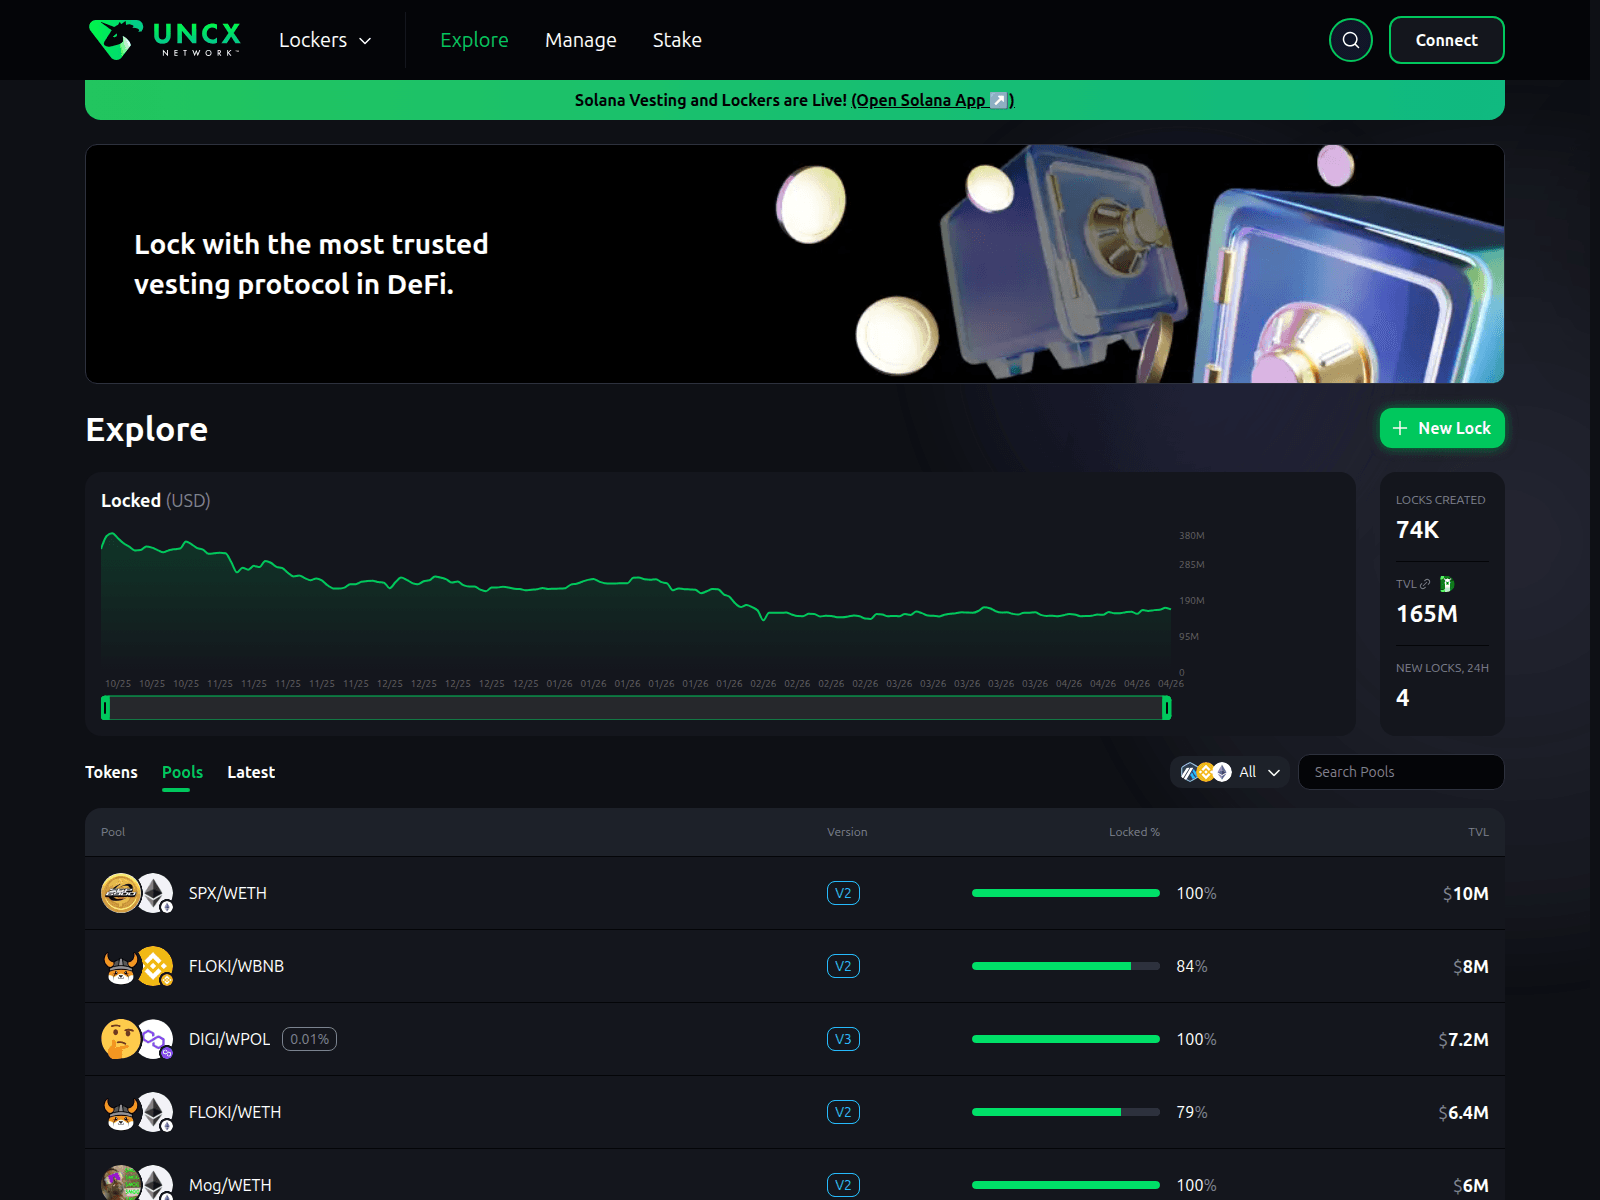Click the right chart range handle
This screenshot has height=1200, width=1600.
point(1166,708)
